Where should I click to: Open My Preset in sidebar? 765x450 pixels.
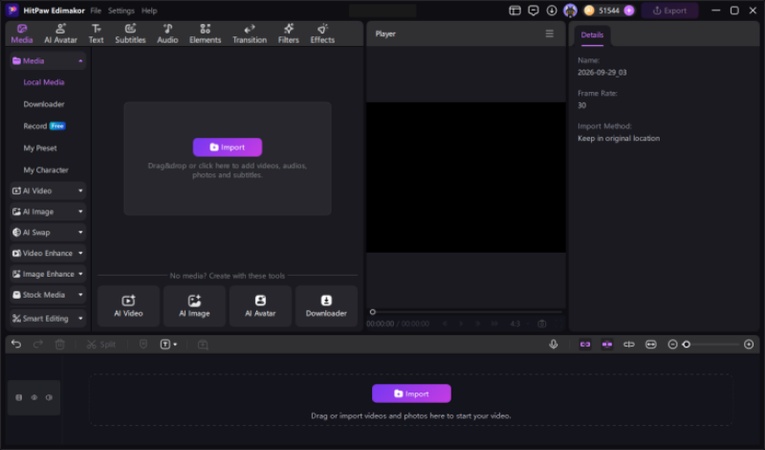click(x=40, y=148)
